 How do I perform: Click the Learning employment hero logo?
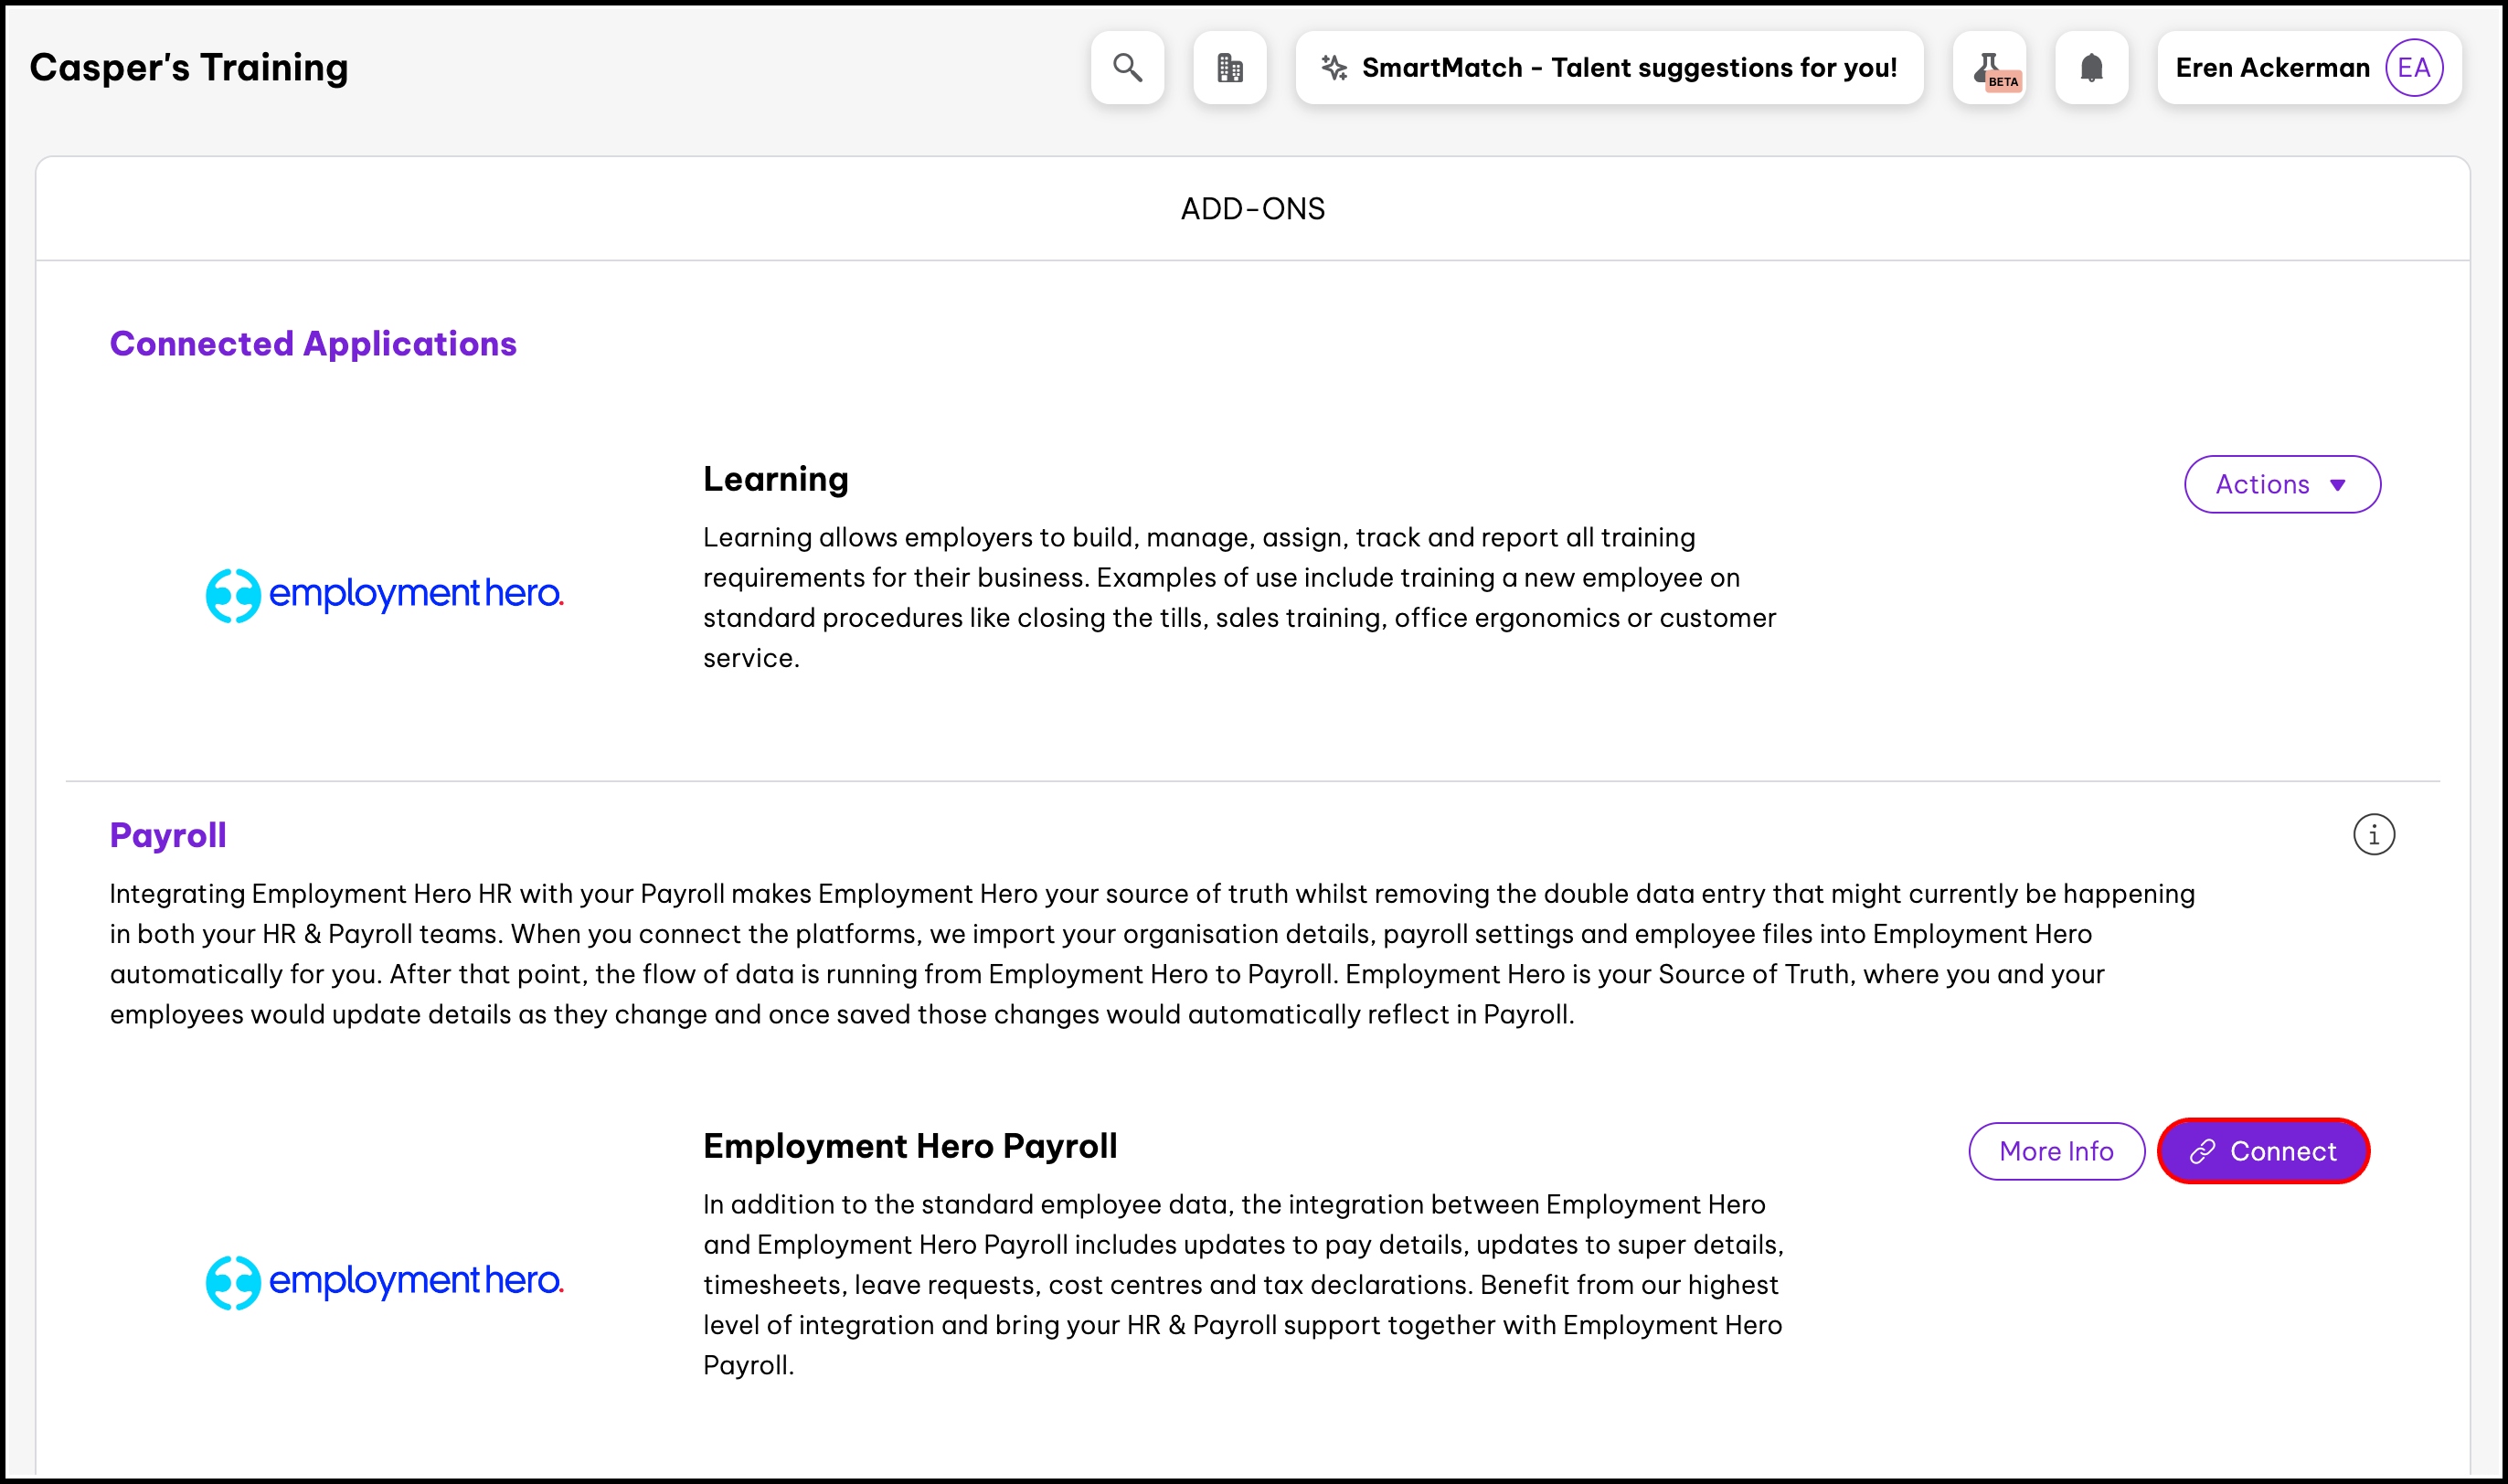click(385, 595)
